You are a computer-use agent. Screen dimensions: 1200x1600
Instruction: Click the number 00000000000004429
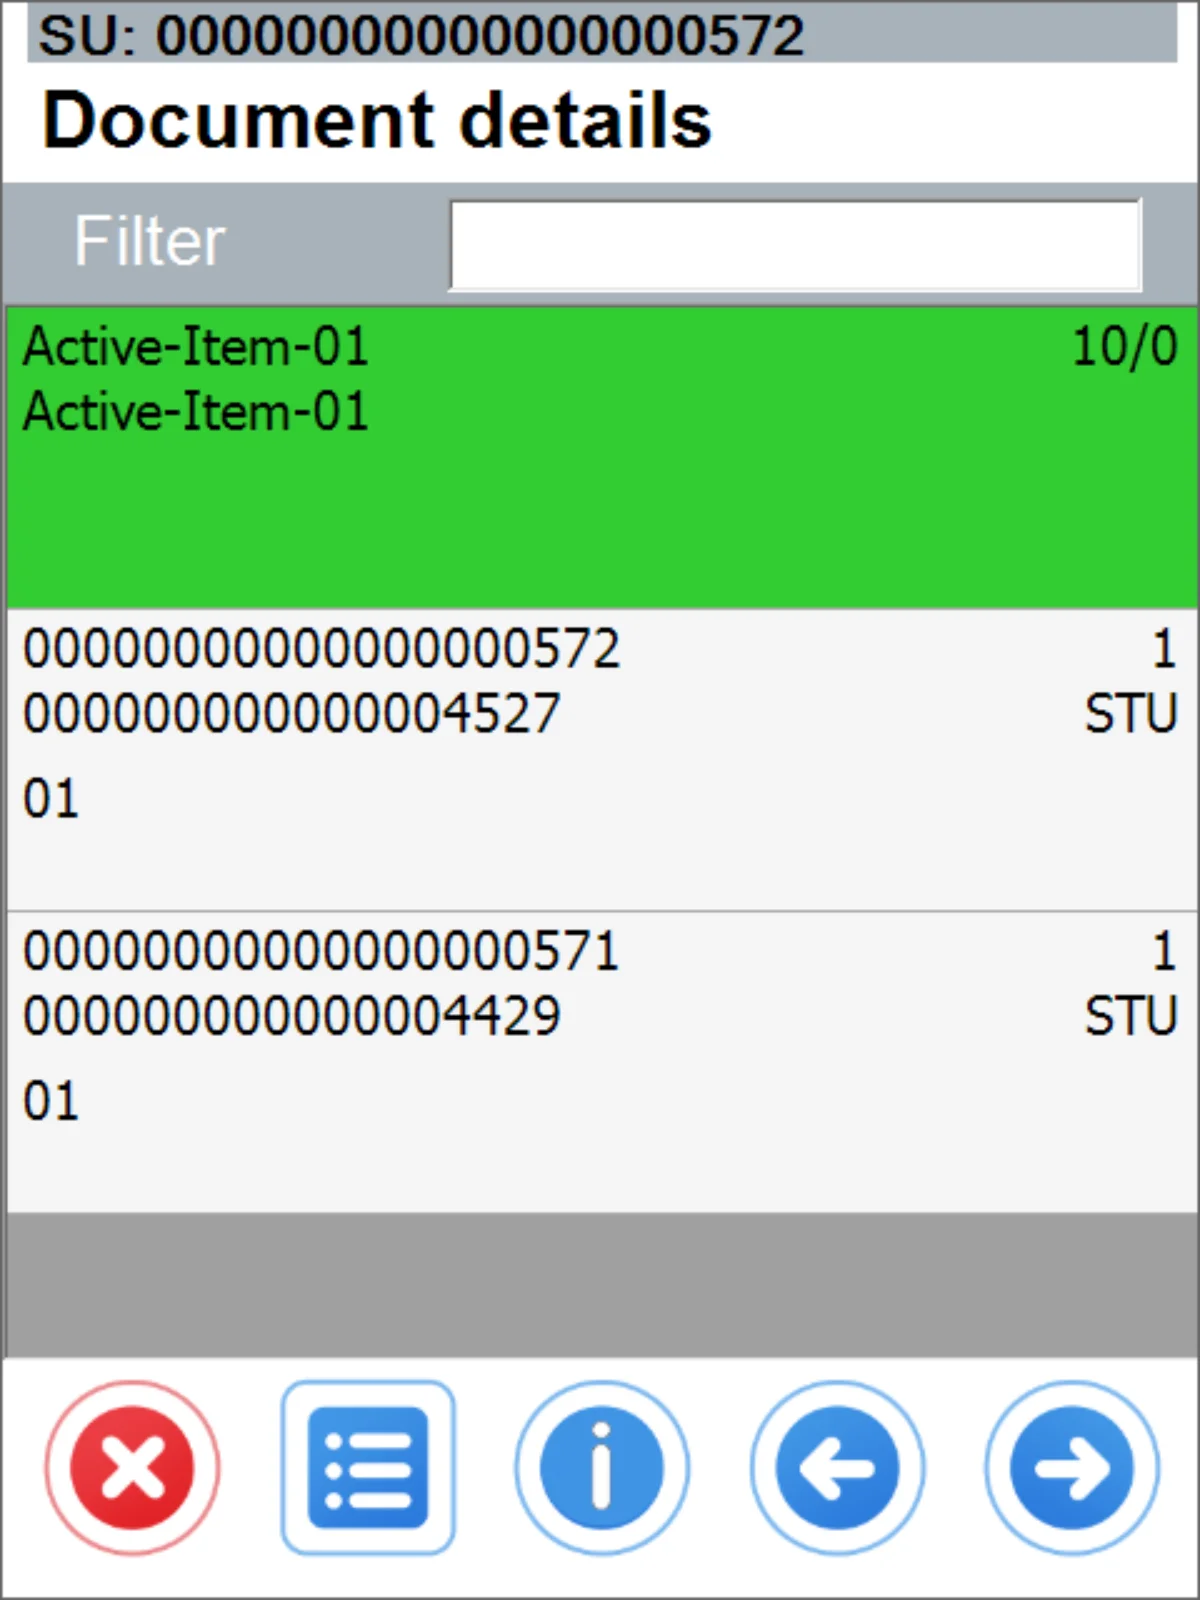pyautogui.click(x=291, y=1016)
